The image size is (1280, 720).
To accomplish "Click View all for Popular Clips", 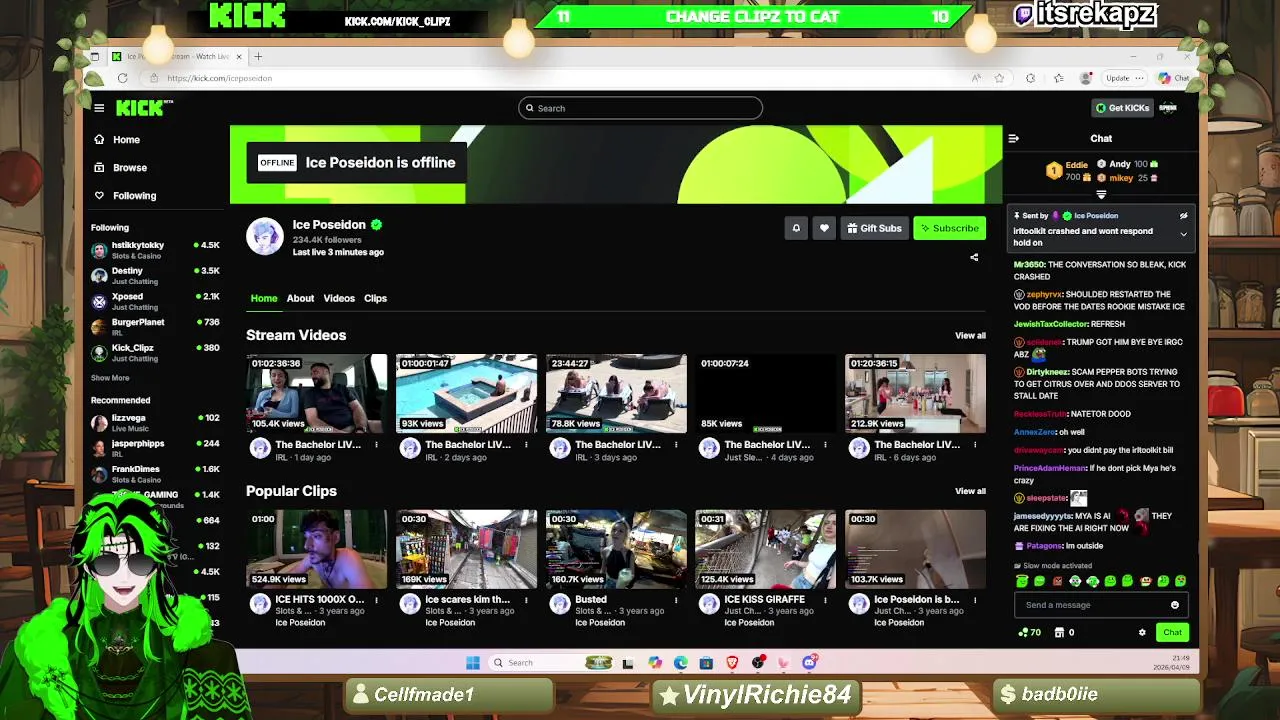I will coord(970,491).
